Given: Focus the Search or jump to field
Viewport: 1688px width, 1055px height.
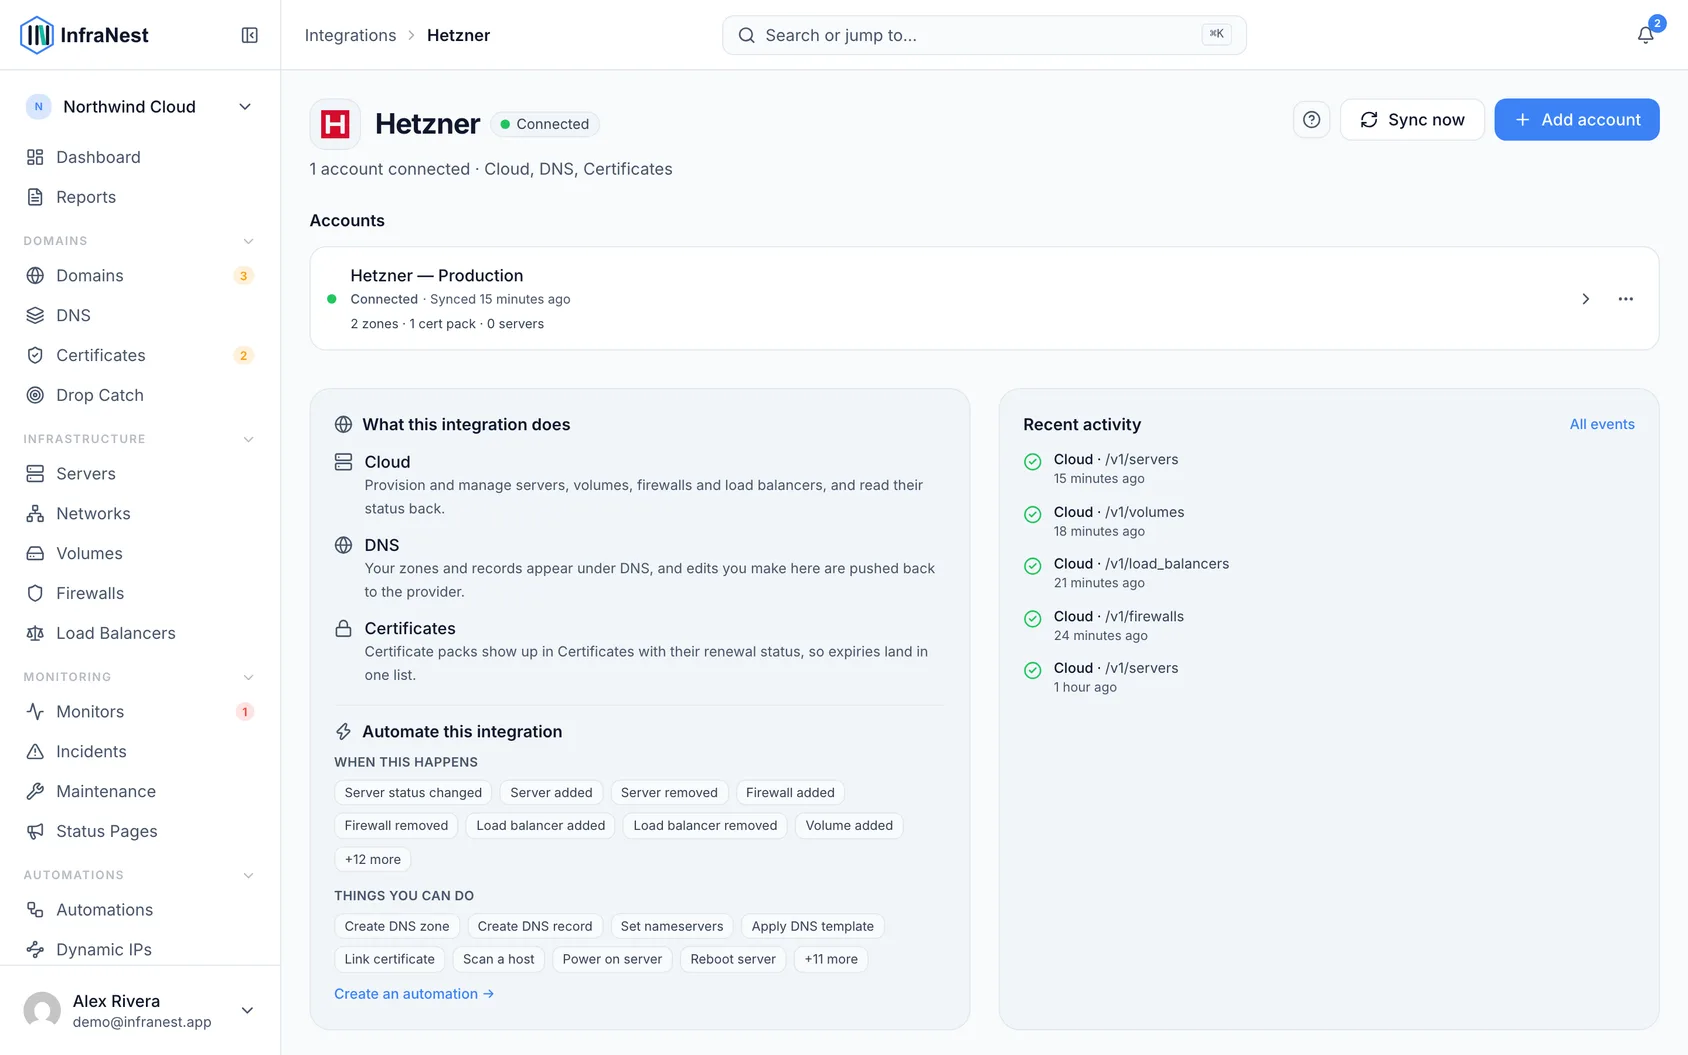Looking at the screenshot, I should tap(984, 35).
